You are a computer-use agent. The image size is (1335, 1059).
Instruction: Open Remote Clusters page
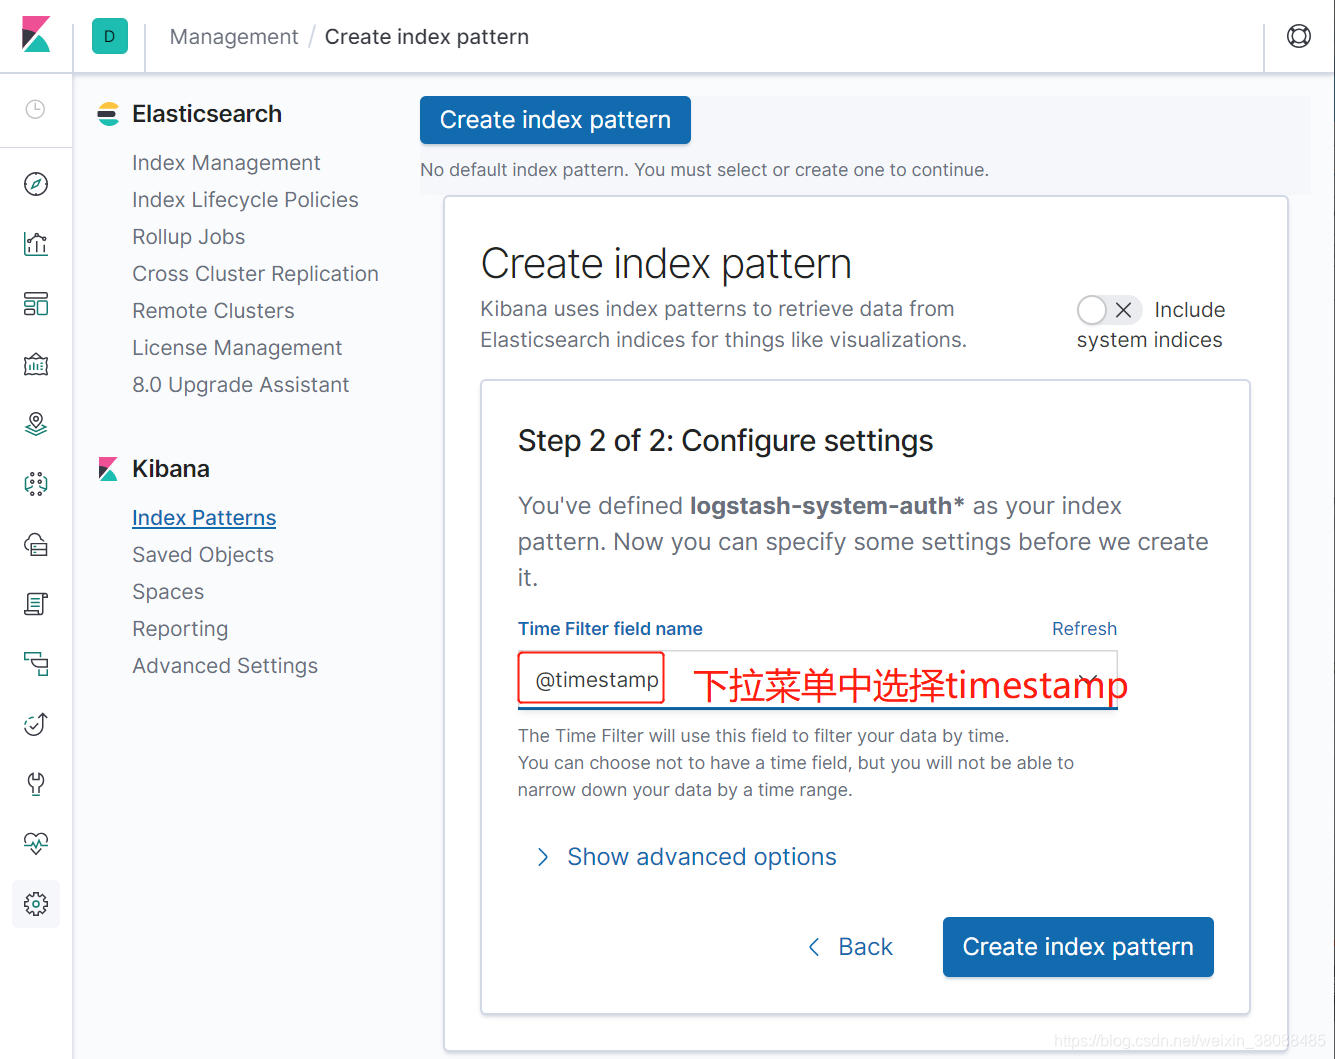213,311
